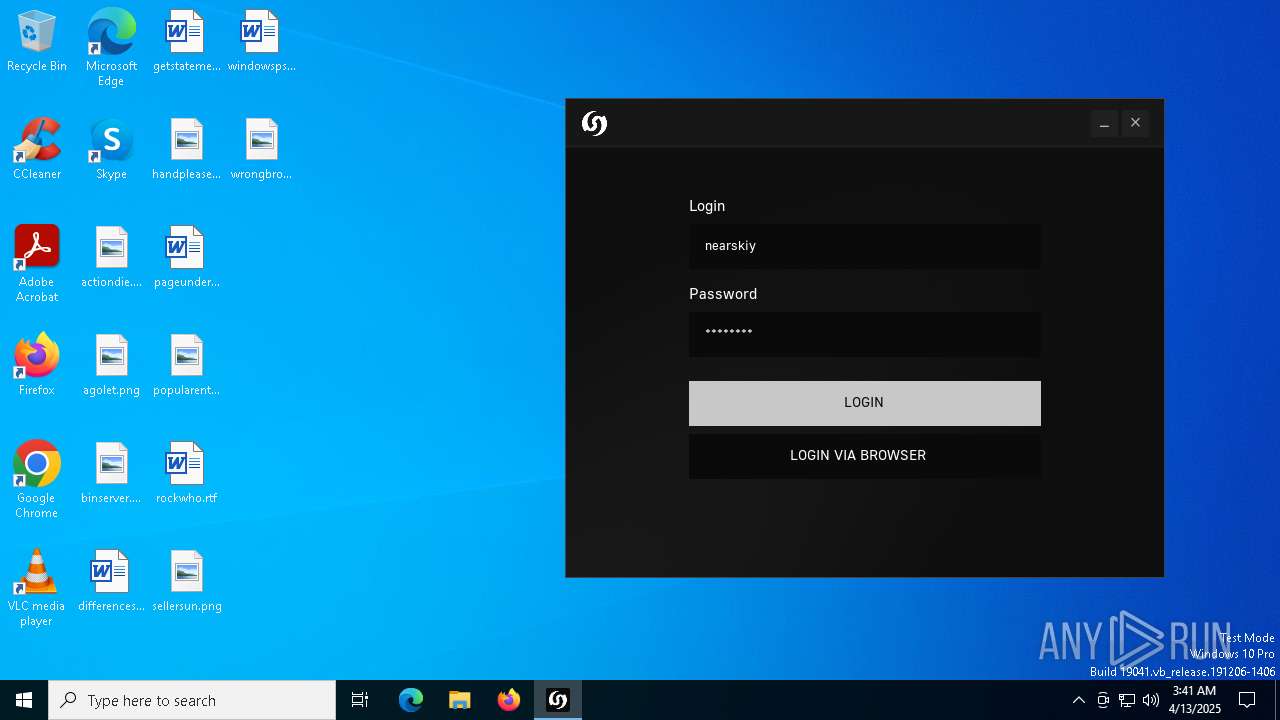Select the differences... Word document icon

(x=111, y=582)
